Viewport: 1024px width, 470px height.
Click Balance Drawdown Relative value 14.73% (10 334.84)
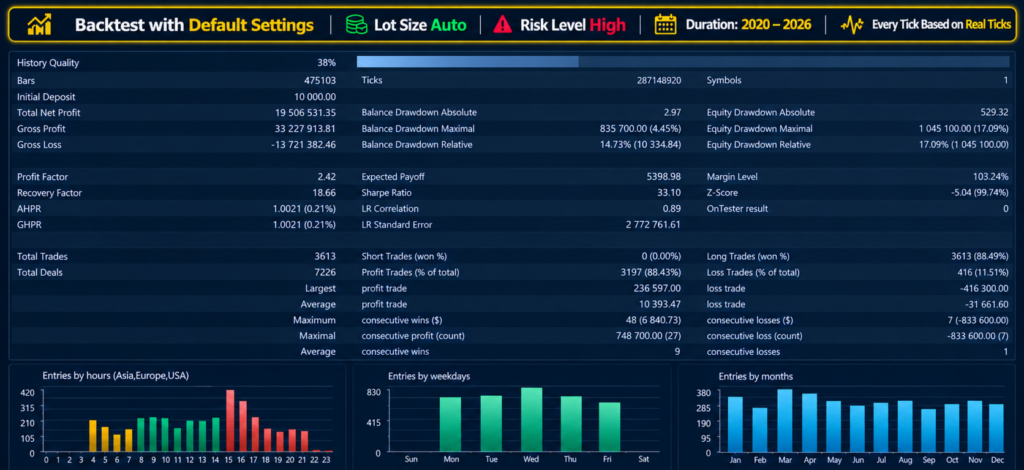641,145
